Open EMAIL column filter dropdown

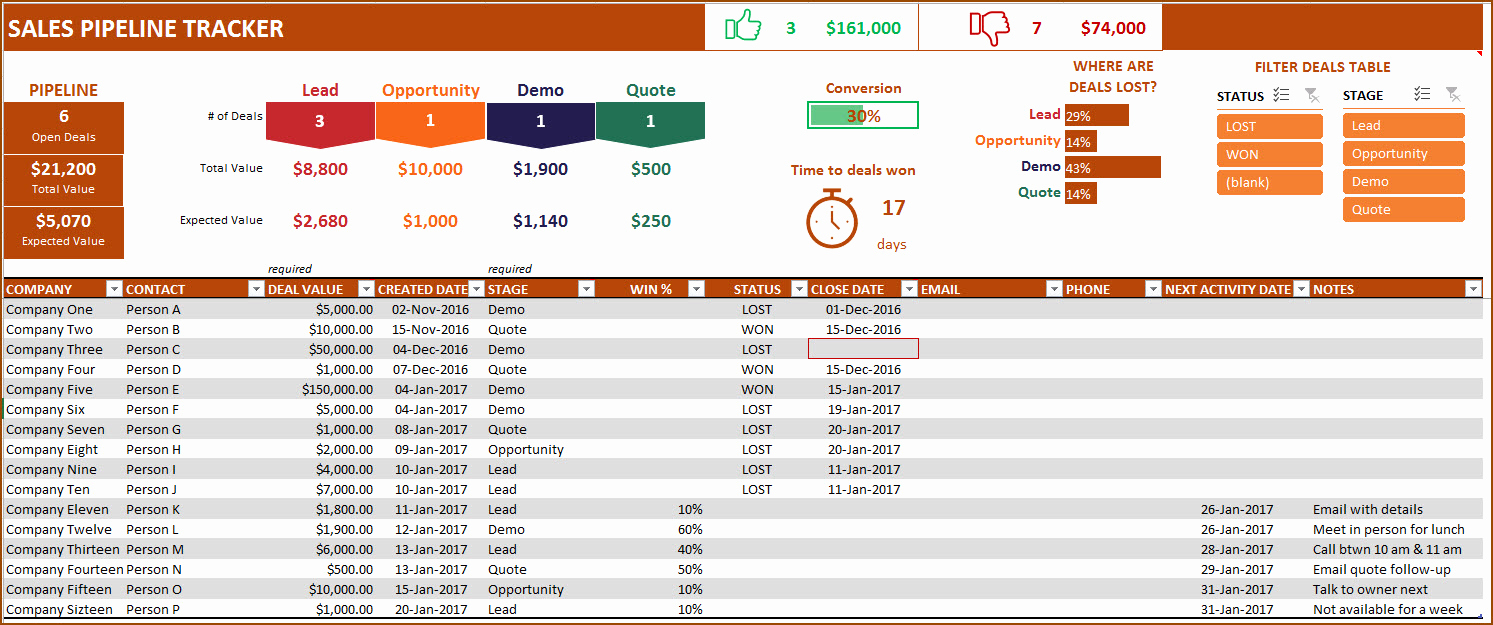1054,289
